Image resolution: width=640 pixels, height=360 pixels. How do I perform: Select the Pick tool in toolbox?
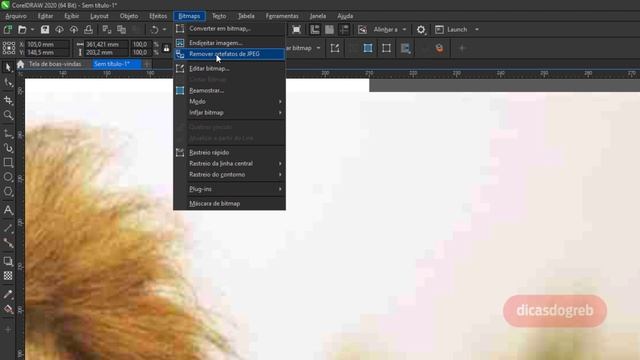8,67
